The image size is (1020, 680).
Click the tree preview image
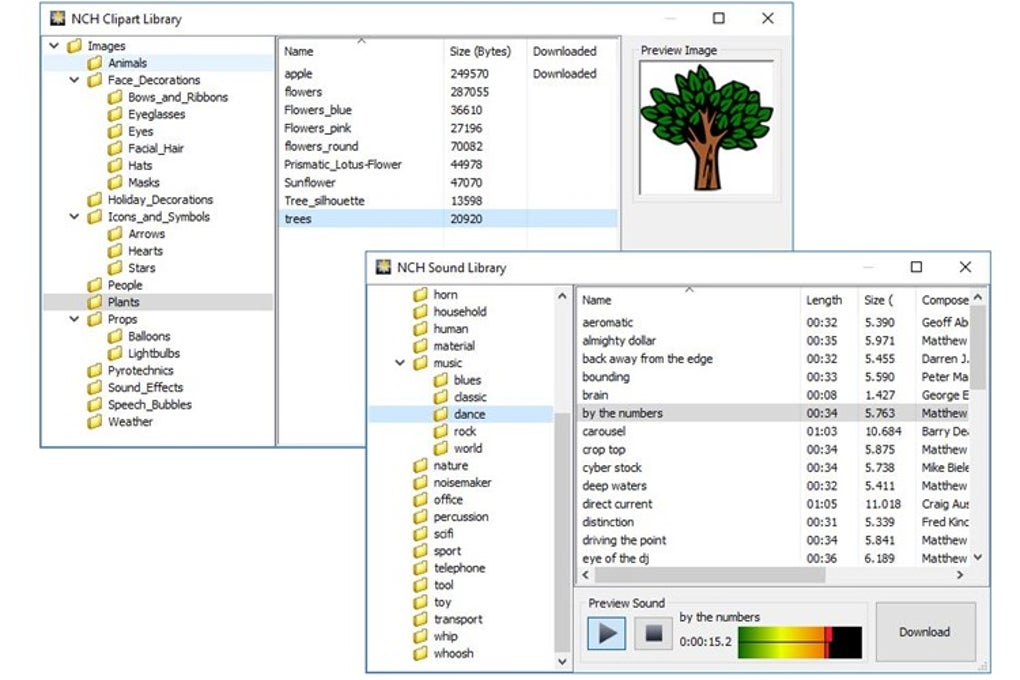(x=706, y=128)
